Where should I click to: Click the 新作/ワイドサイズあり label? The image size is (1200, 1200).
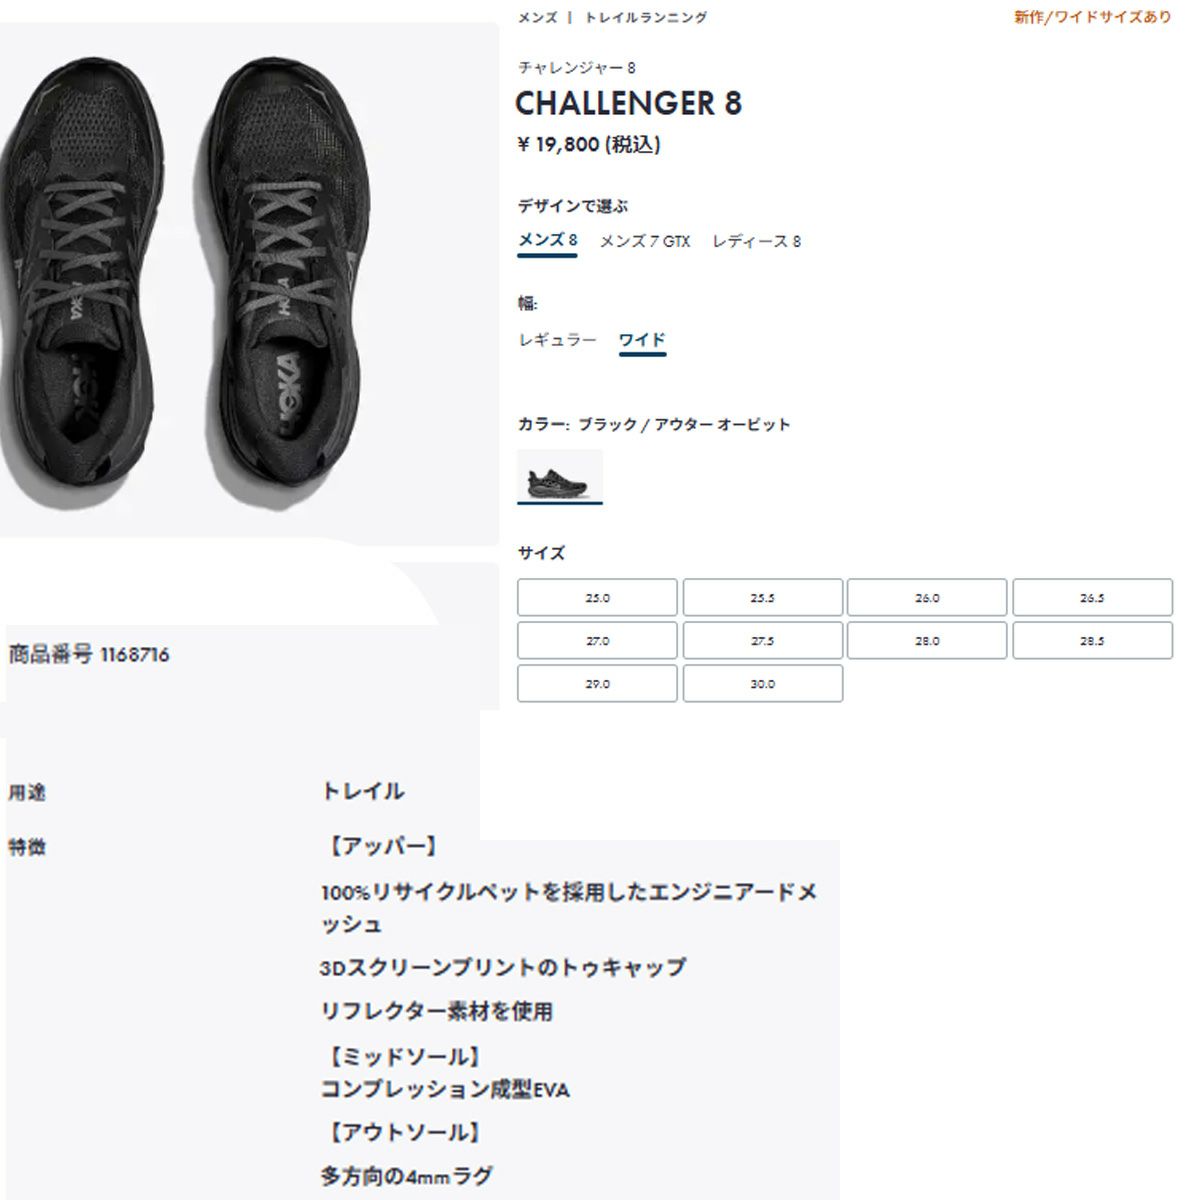click(1092, 17)
